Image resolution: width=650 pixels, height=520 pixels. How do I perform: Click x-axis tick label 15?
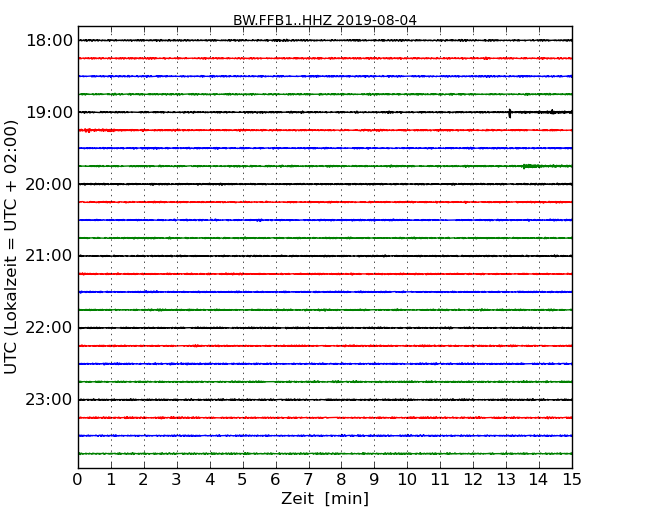[x=572, y=480]
